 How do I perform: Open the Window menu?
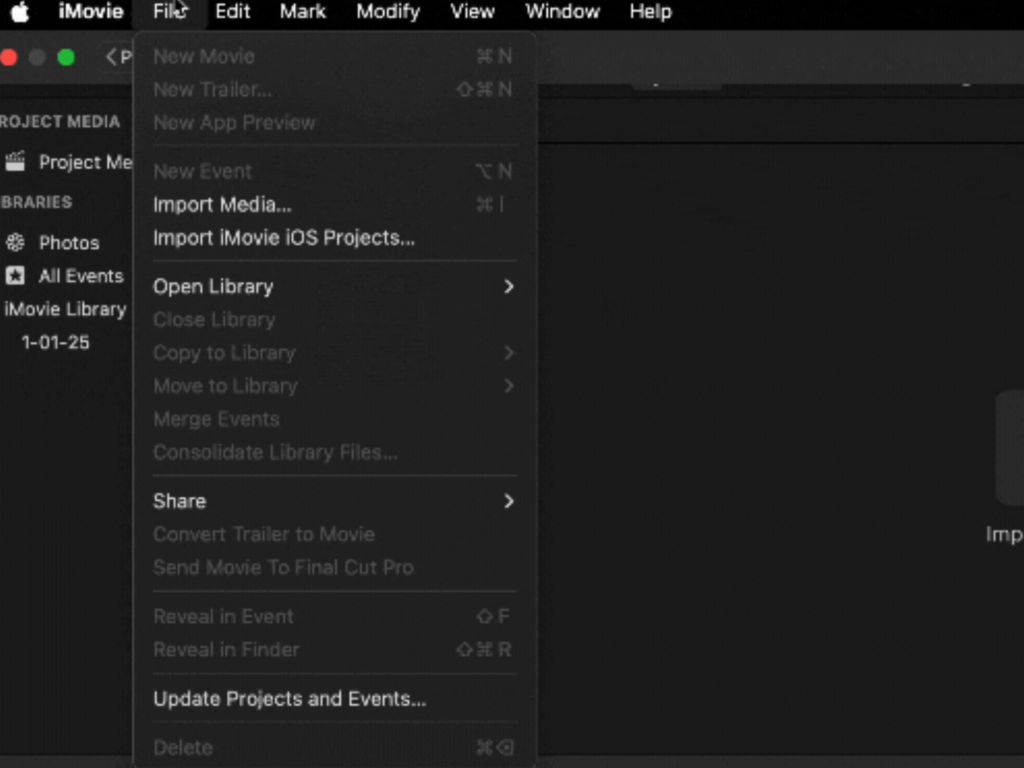(562, 12)
